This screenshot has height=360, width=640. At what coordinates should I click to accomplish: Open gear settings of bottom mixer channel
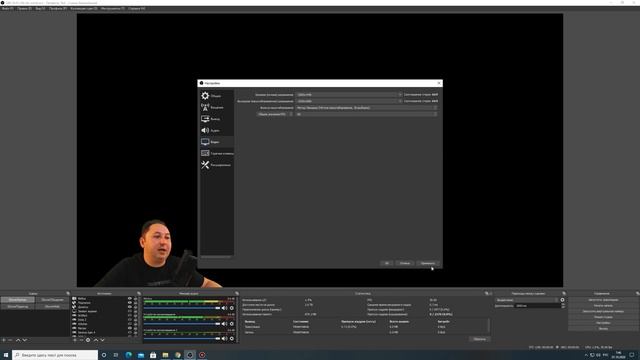231,338
